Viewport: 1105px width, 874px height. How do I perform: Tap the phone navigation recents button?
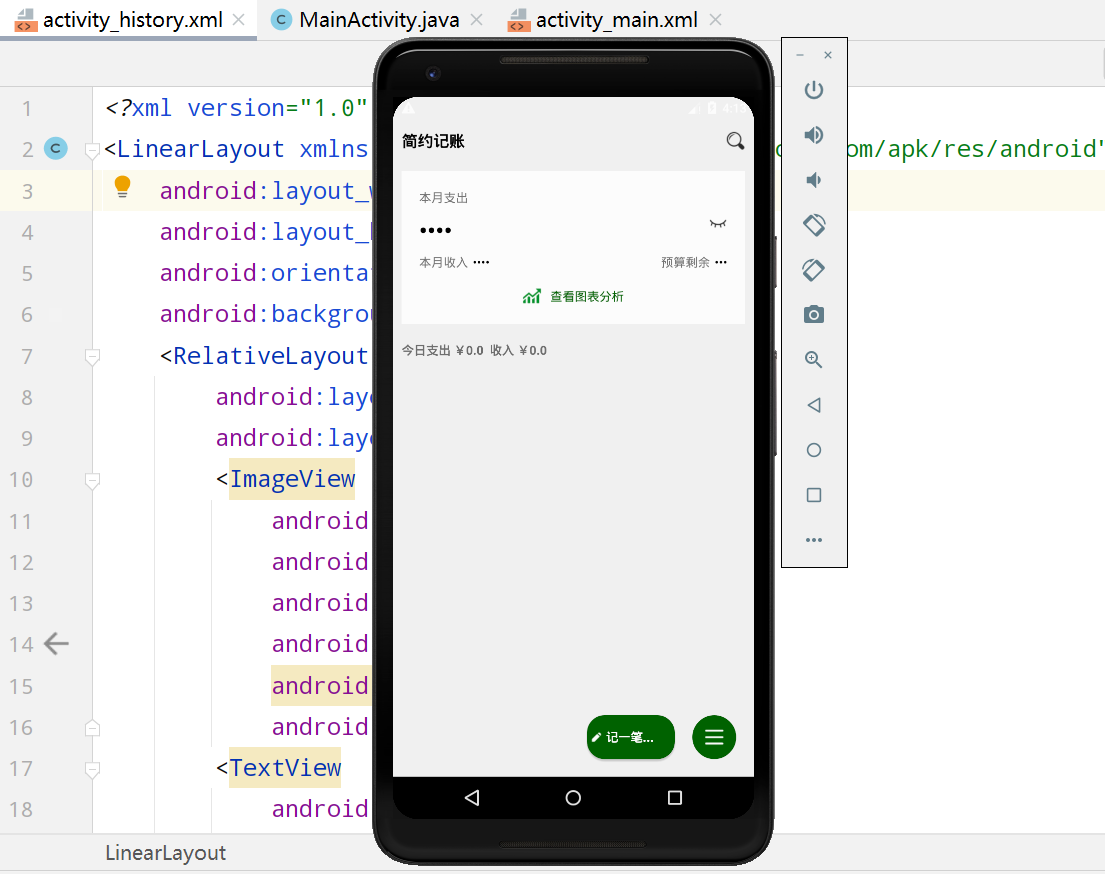click(x=674, y=797)
